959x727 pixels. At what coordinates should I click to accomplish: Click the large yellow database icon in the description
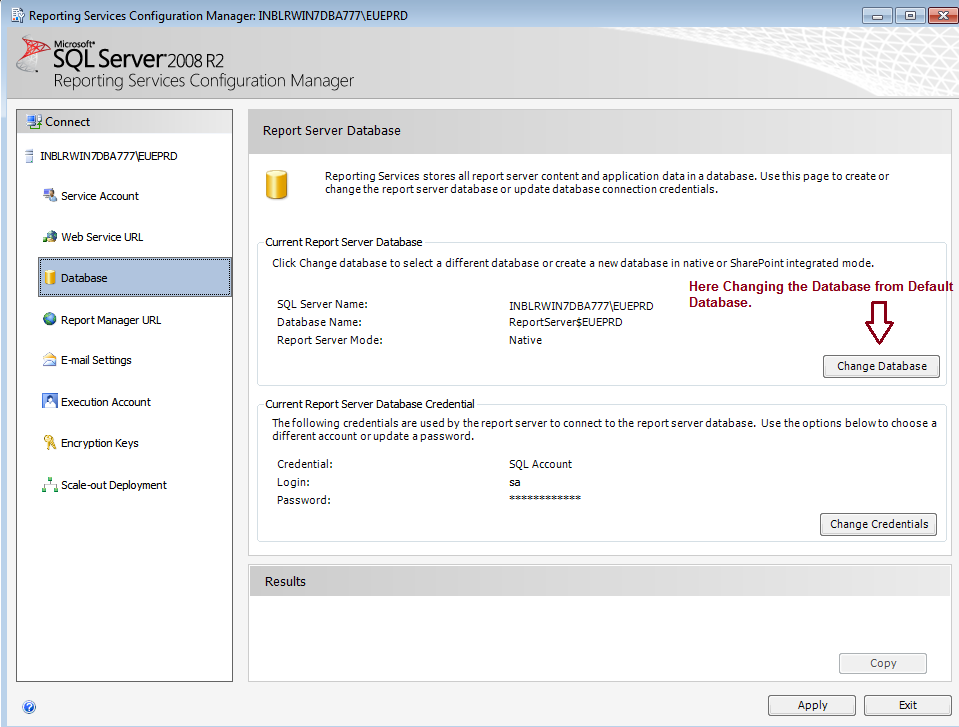point(276,185)
